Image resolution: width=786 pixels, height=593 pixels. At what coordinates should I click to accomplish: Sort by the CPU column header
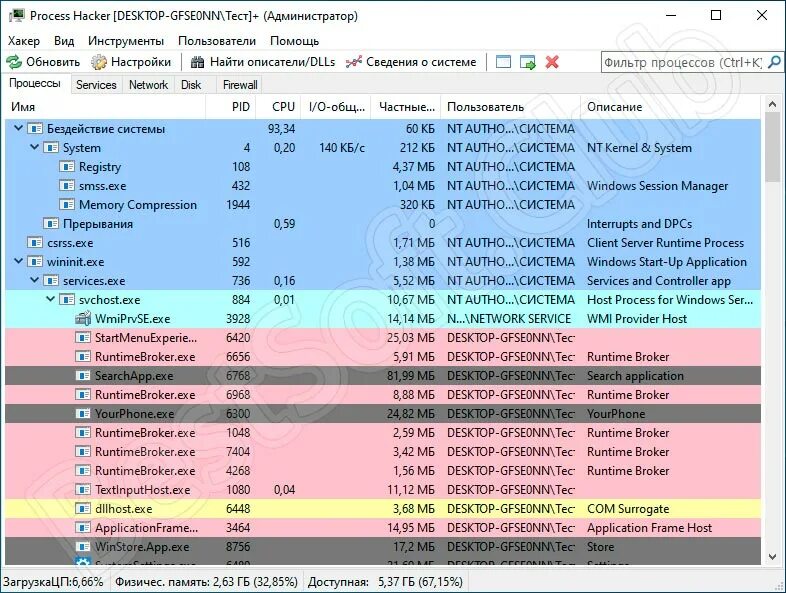tap(278, 107)
